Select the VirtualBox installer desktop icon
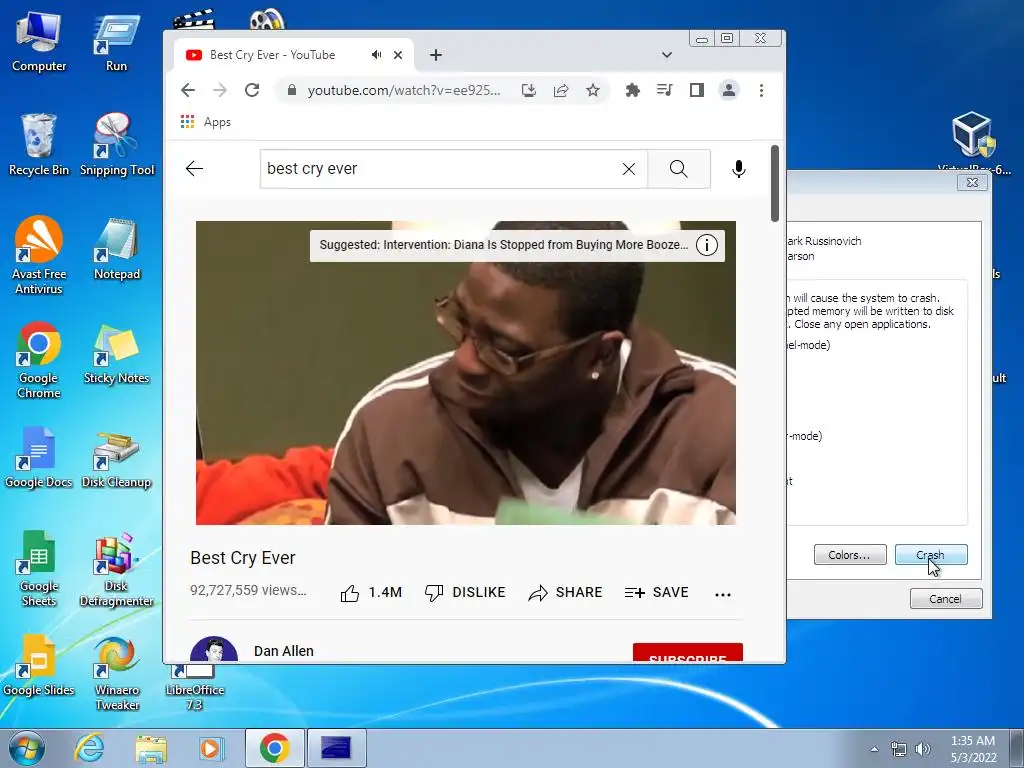The height and width of the screenshot is (768, 1024). coord(973,142)
